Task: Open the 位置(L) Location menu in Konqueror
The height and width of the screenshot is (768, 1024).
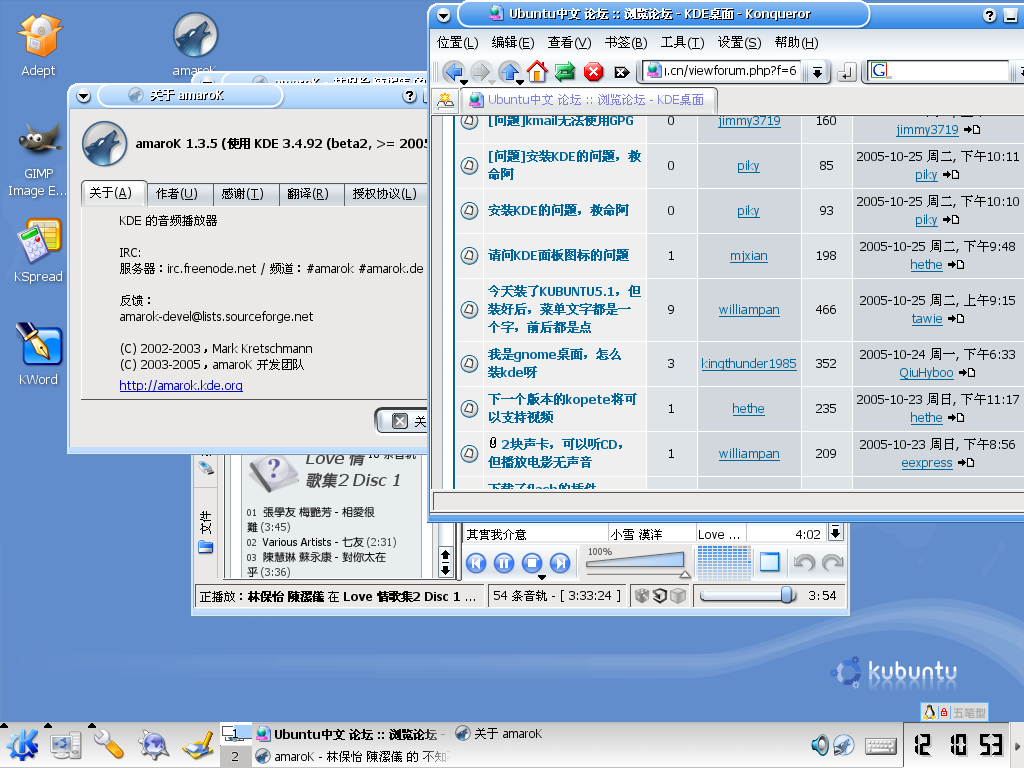Action: click(458, 42)
